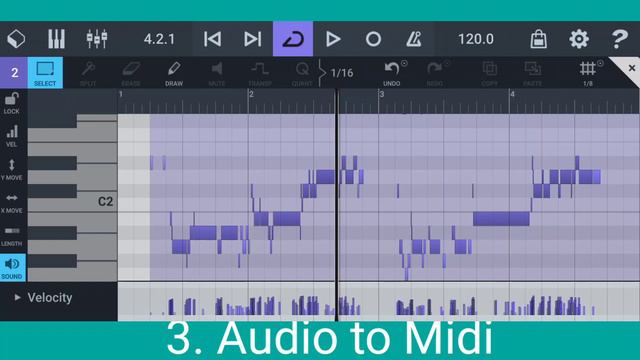
Task: Choose the Select tool
Action: tap(45, 73)
